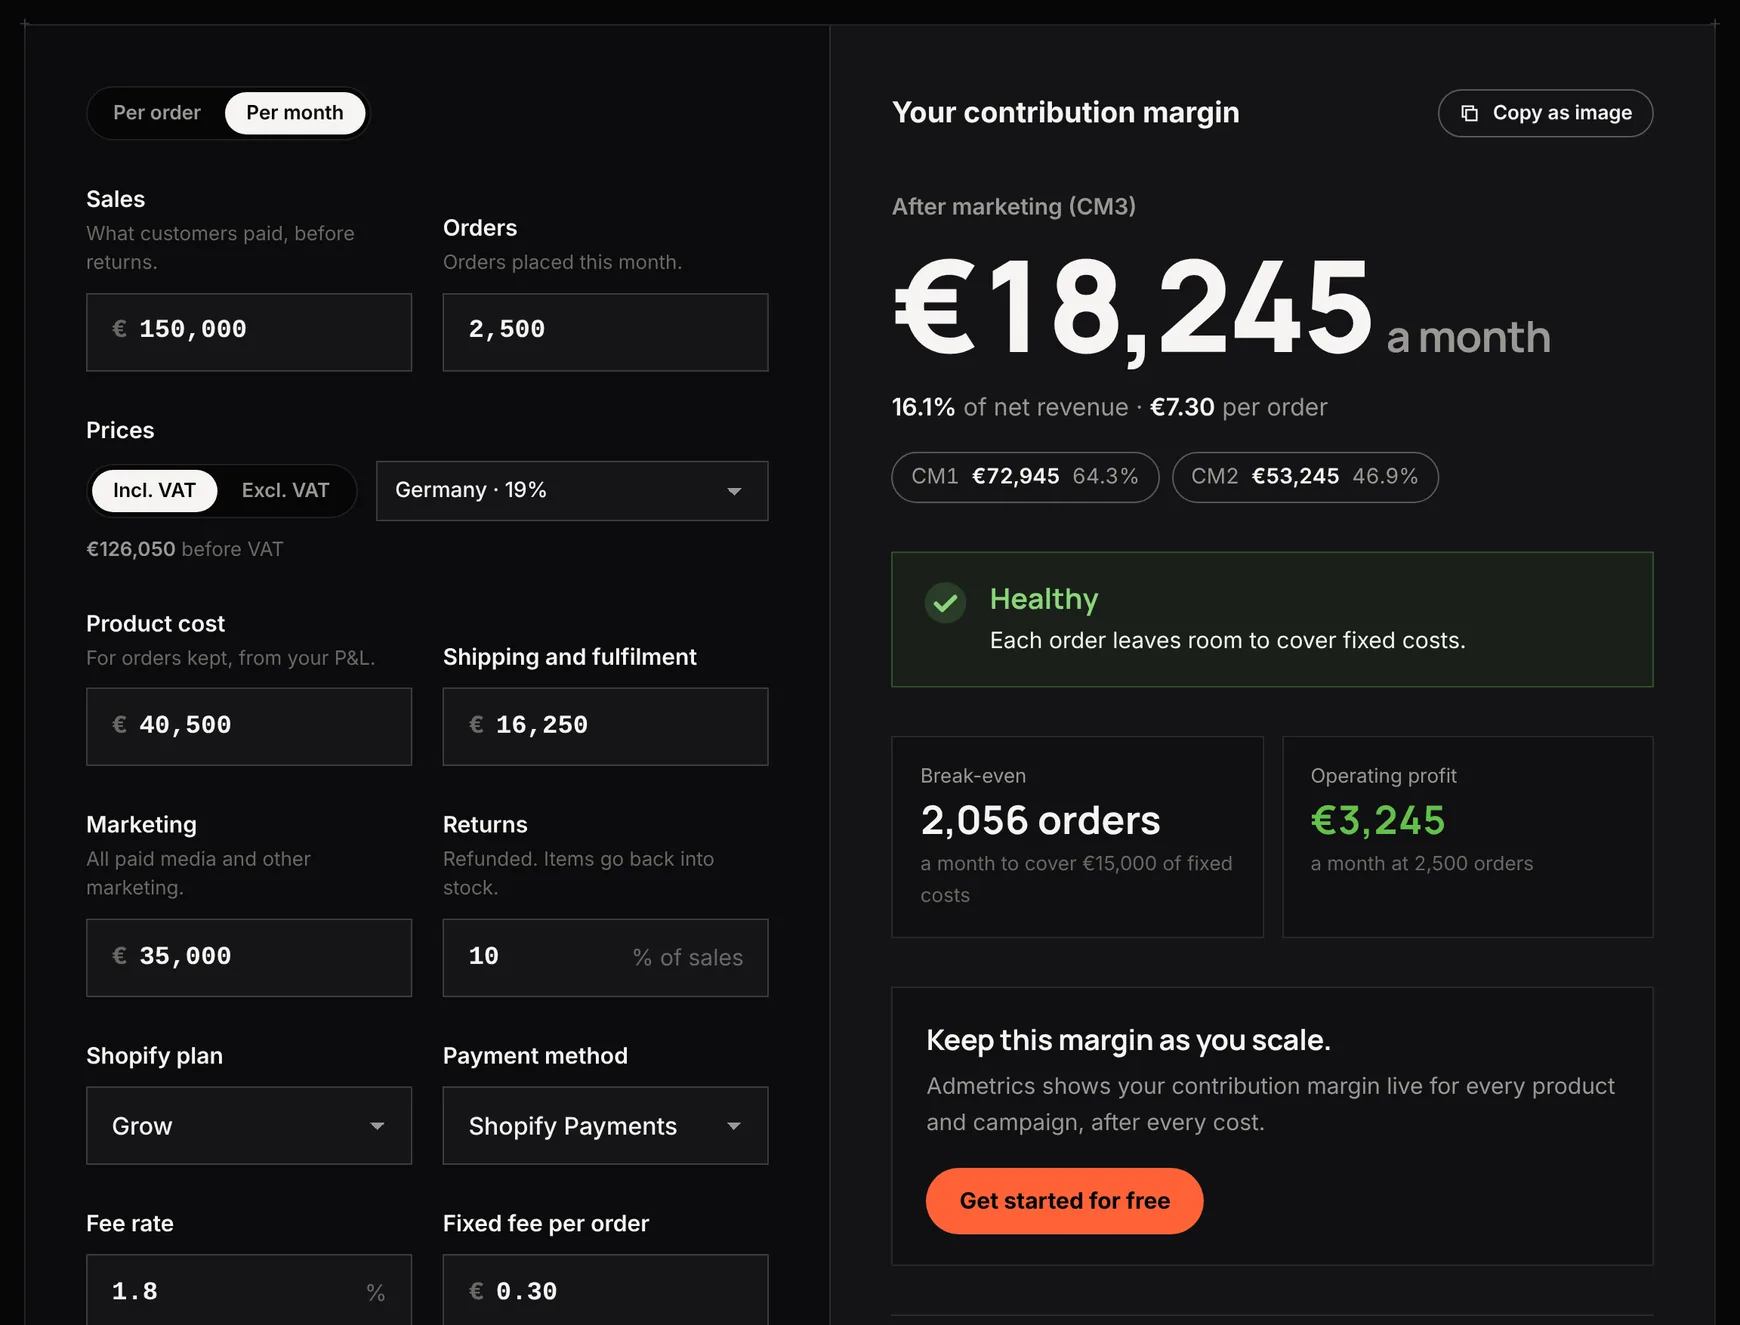The image size is (1740, 1325).
Task: Open the Payment method dropdown
Action: (606, 1126)
